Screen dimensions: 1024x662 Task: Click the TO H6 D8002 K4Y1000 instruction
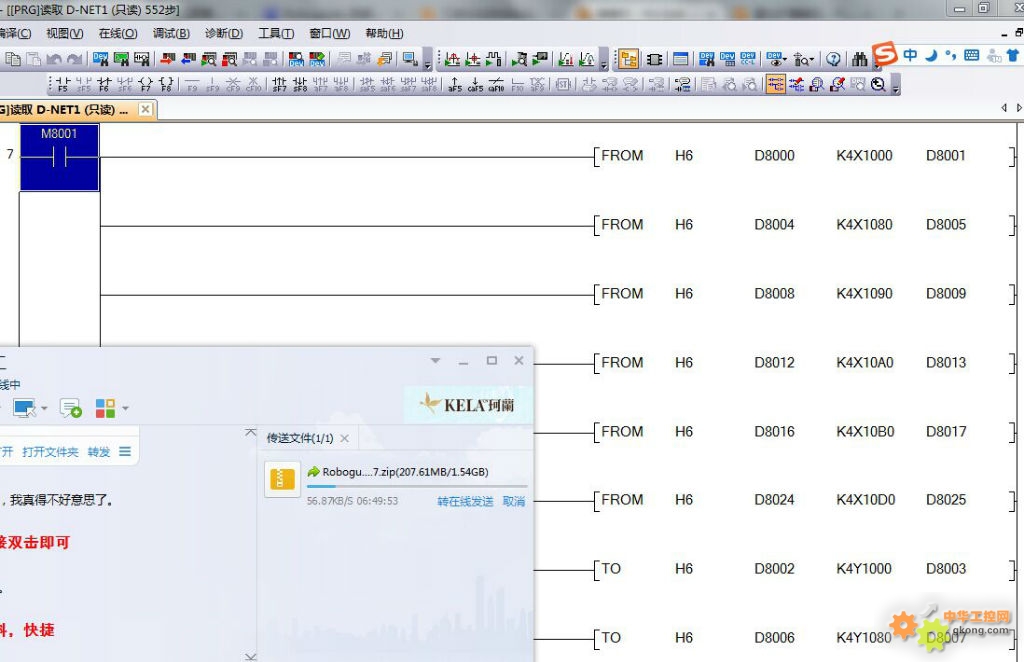click(x=804, y=569)
